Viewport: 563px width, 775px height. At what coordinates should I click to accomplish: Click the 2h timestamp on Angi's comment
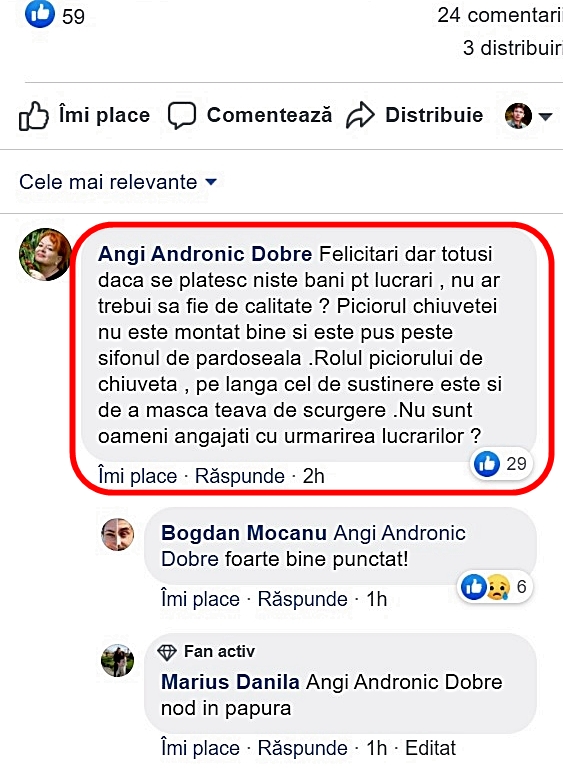coord(313,476)
